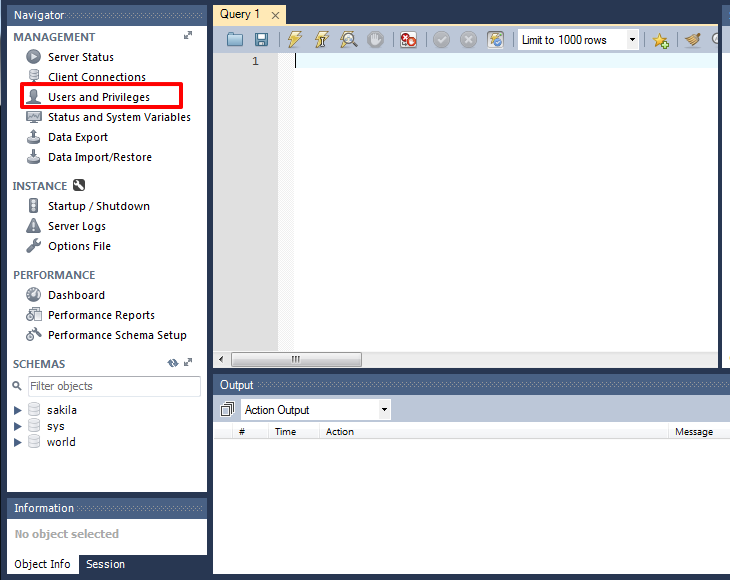Expand the Management section maximize icon
Viewport: 730px width, 580px height.
188,35
